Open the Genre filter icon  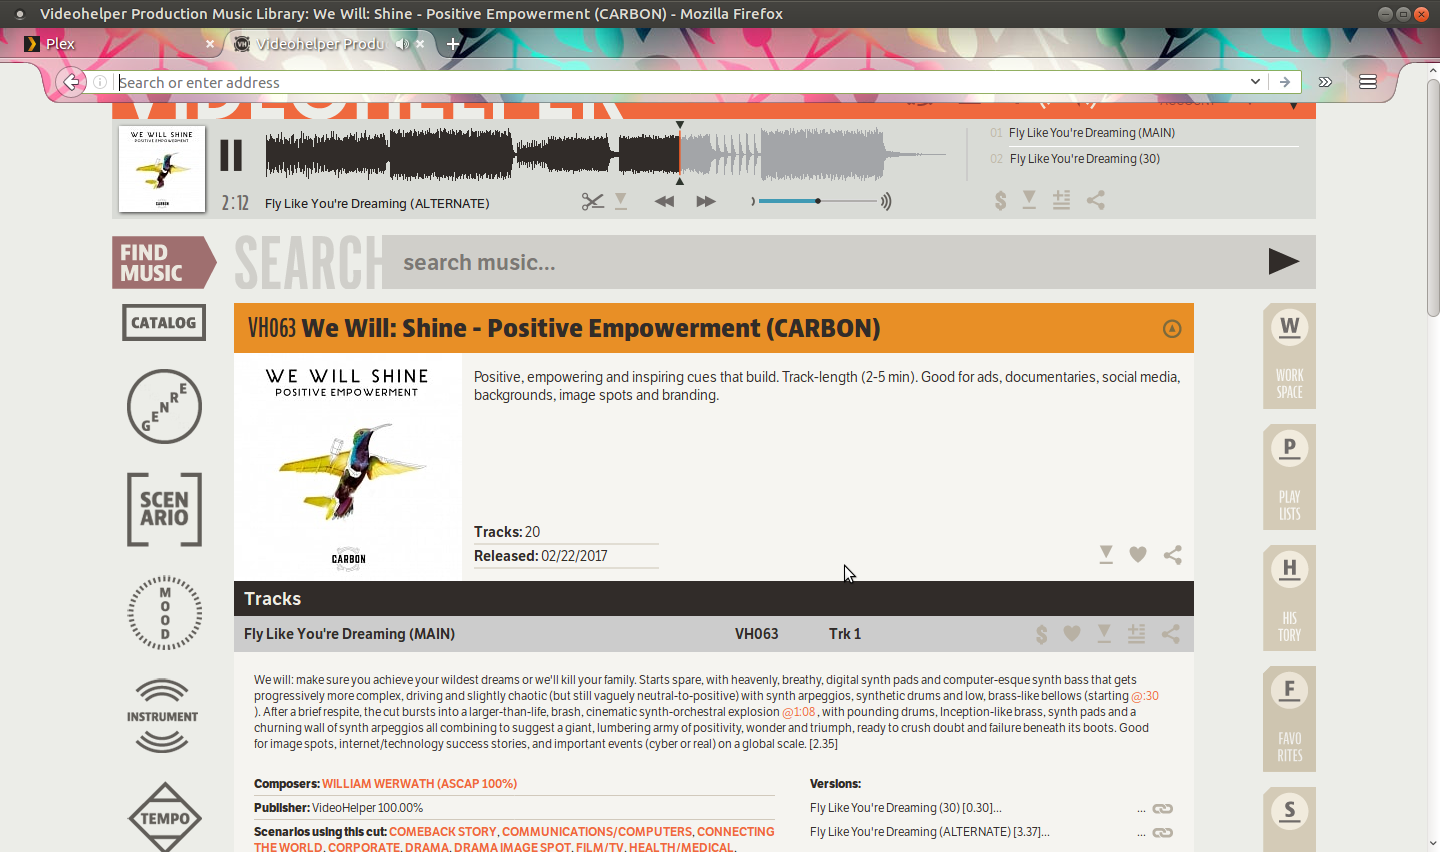click(164, 407)
